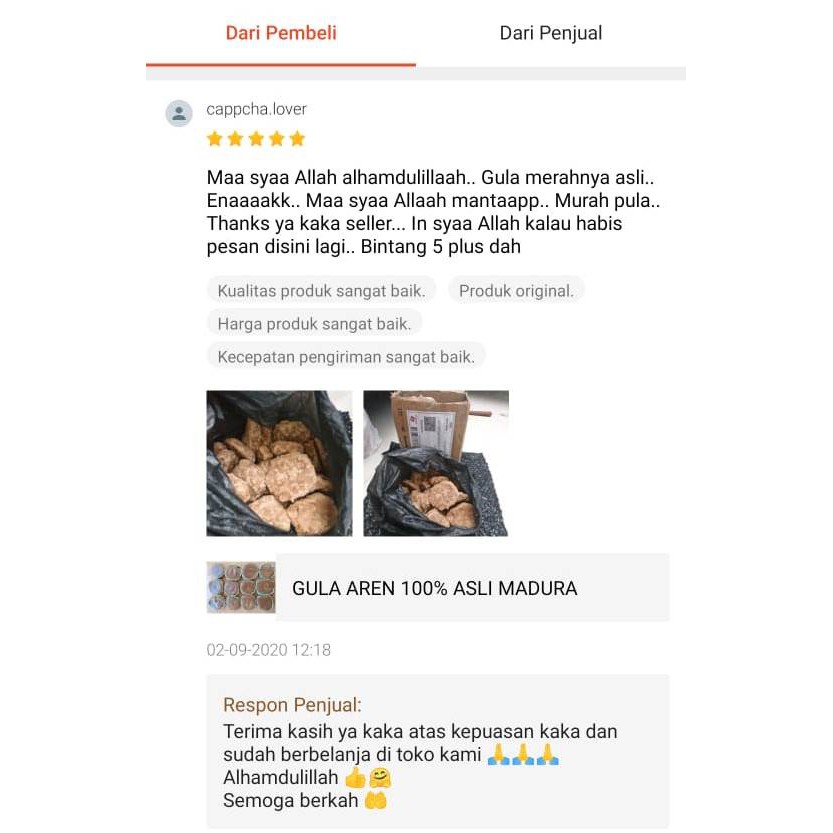Click the third rating star
833x833 pixels.
(x=256, y=139)
